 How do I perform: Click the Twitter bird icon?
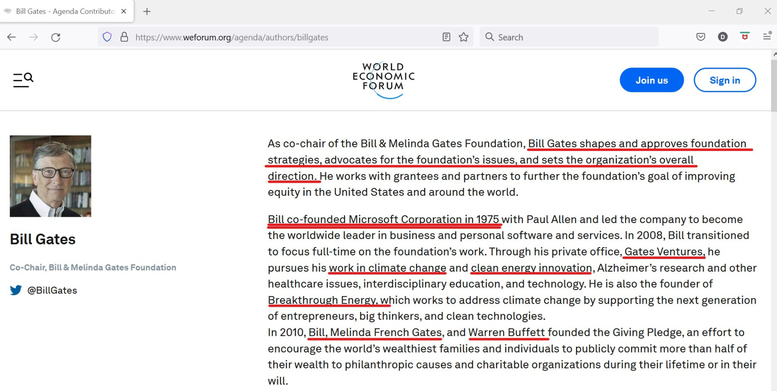16,290
